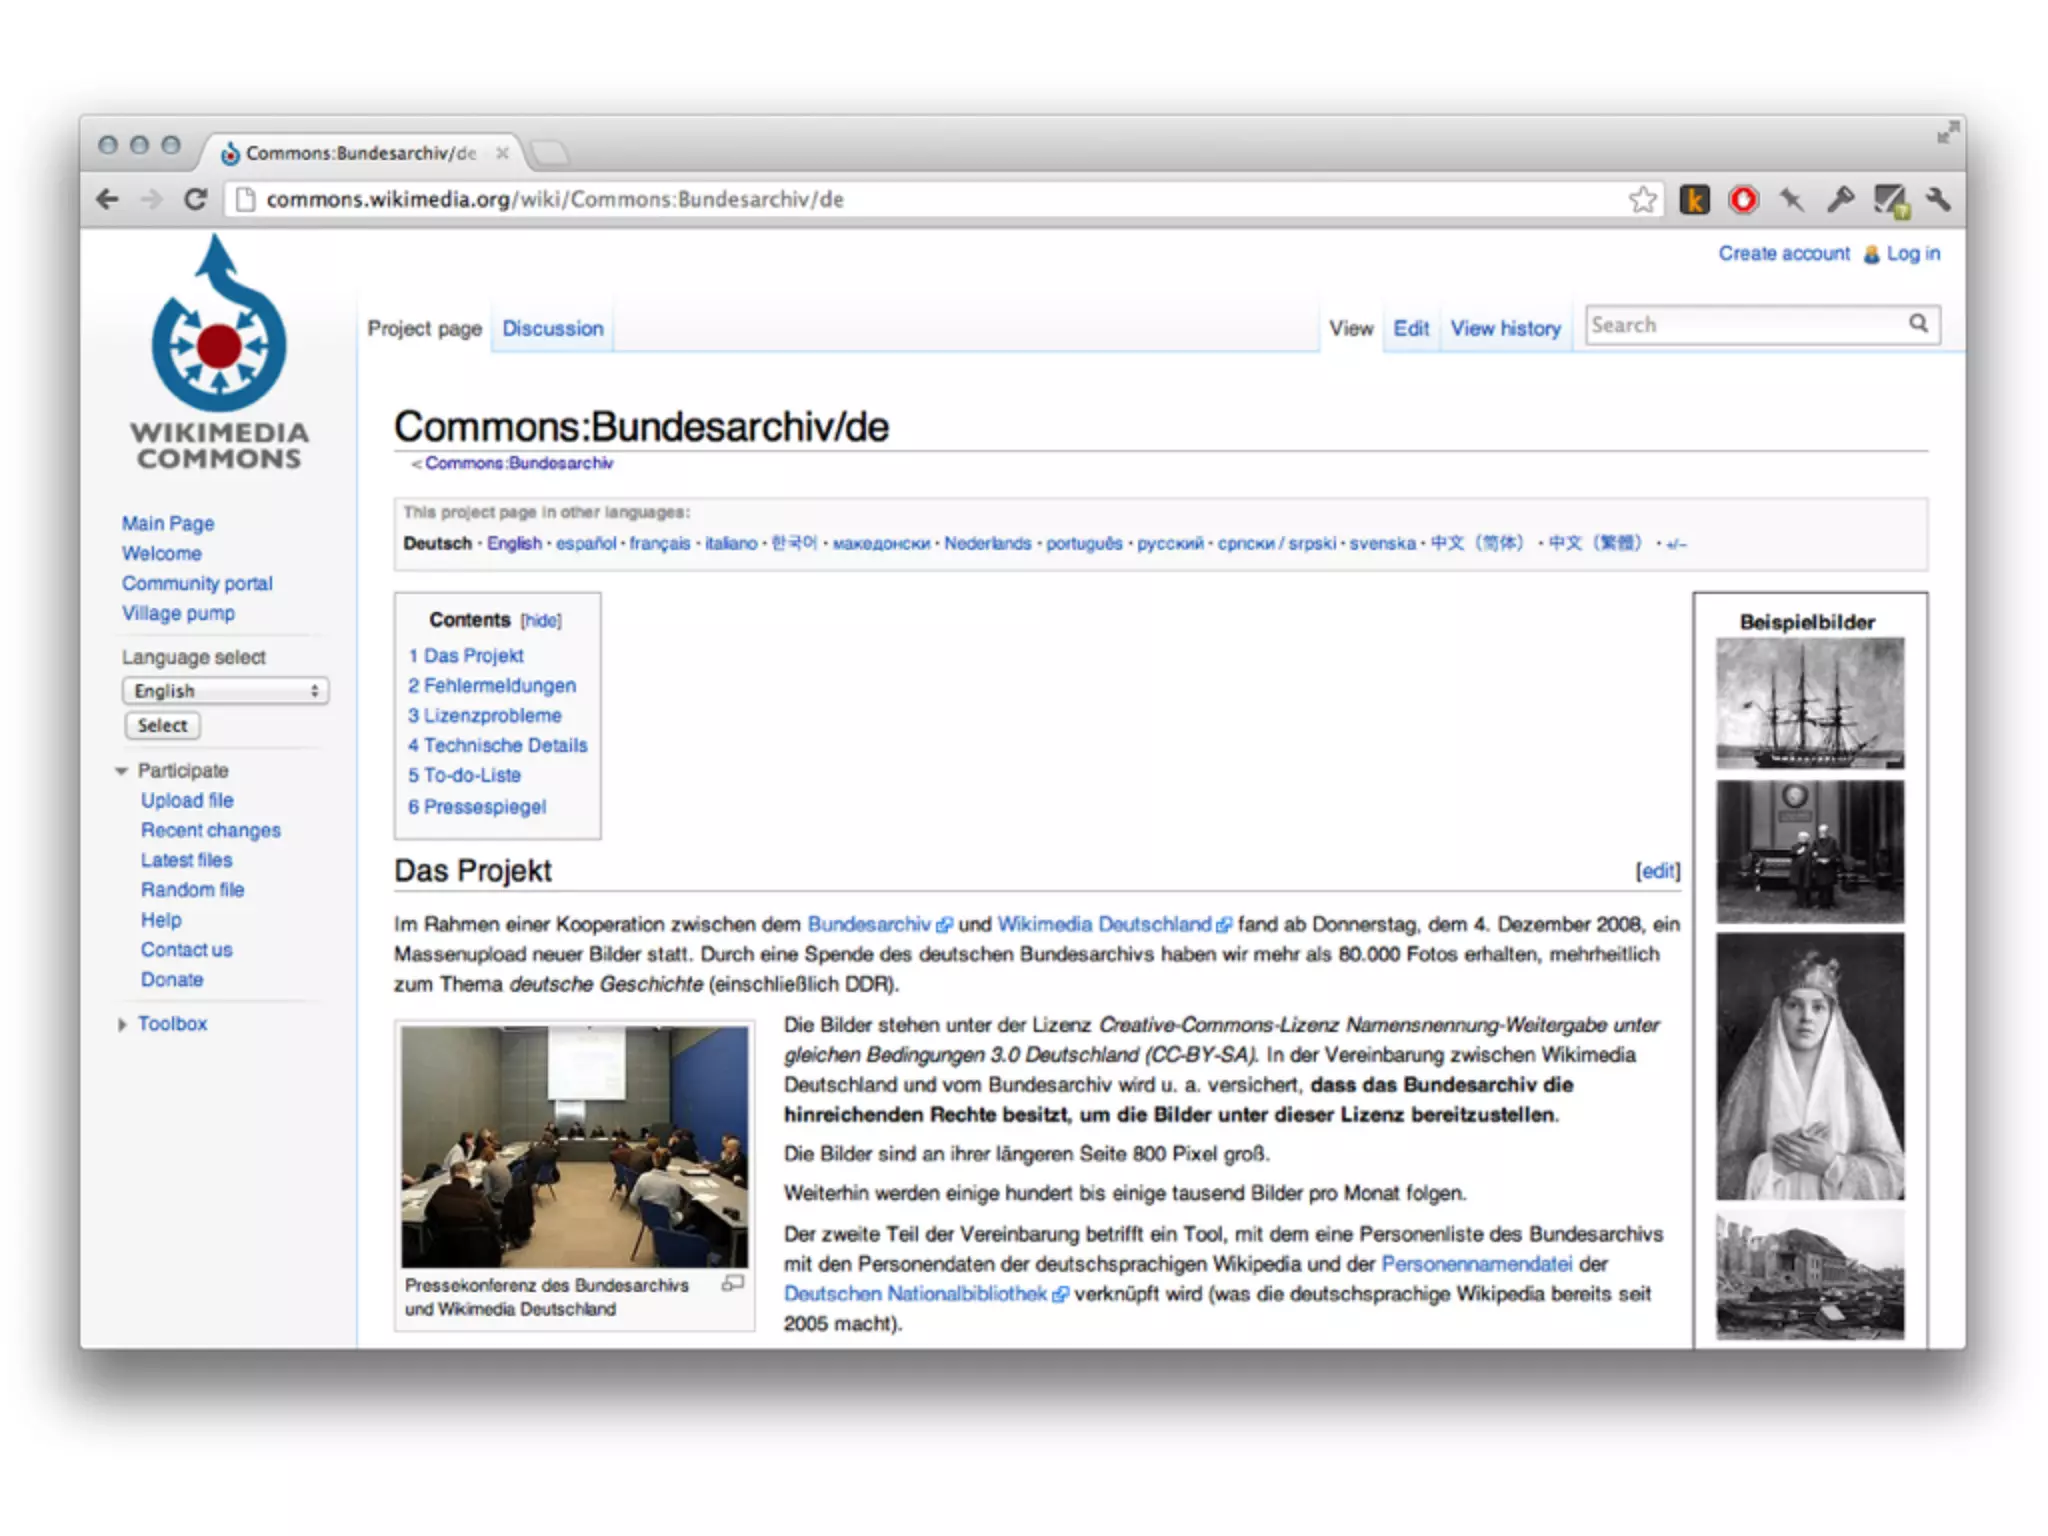This screenshot has width=2048, height=1536.
Task: Hide the Contents table
Action: point(541,621)
